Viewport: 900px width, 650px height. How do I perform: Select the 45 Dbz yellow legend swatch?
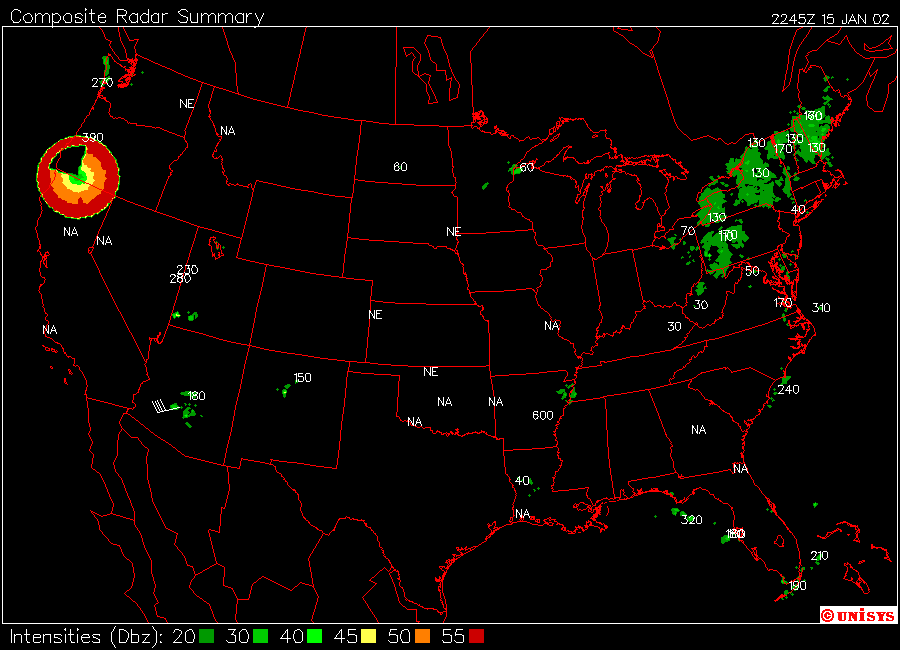pos(368,636)
